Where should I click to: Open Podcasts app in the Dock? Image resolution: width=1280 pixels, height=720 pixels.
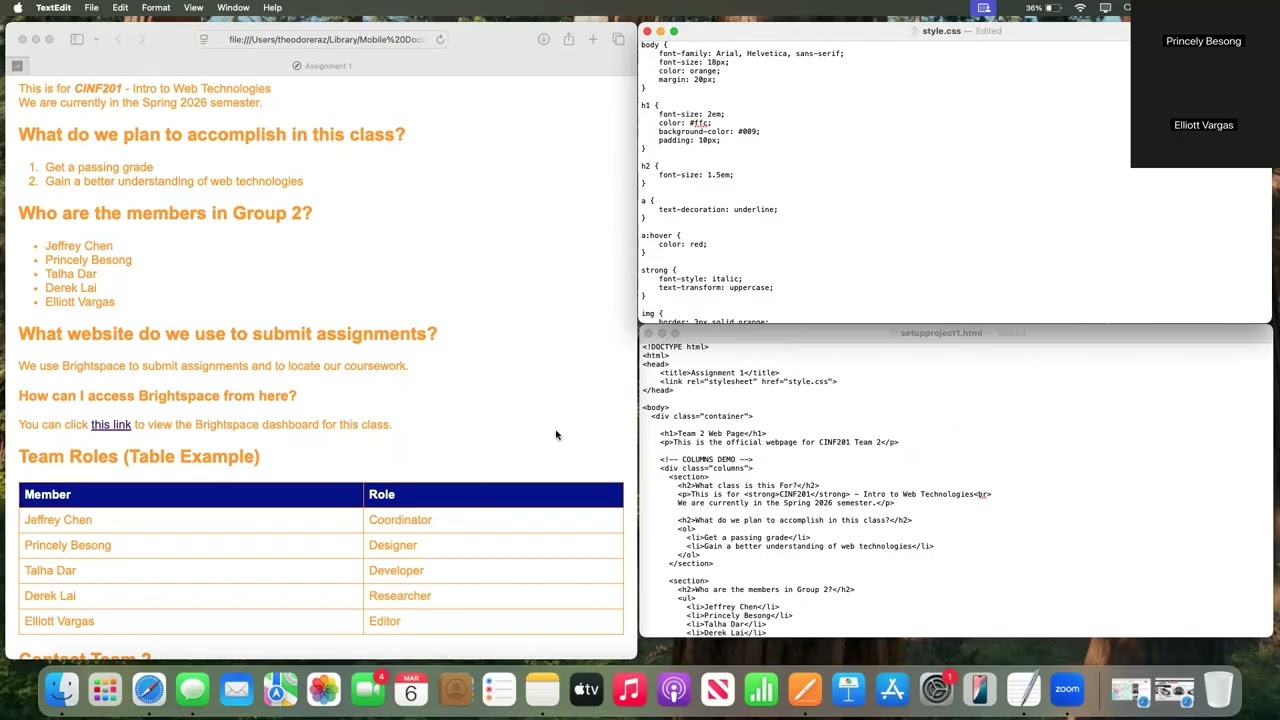coord(674,689)
